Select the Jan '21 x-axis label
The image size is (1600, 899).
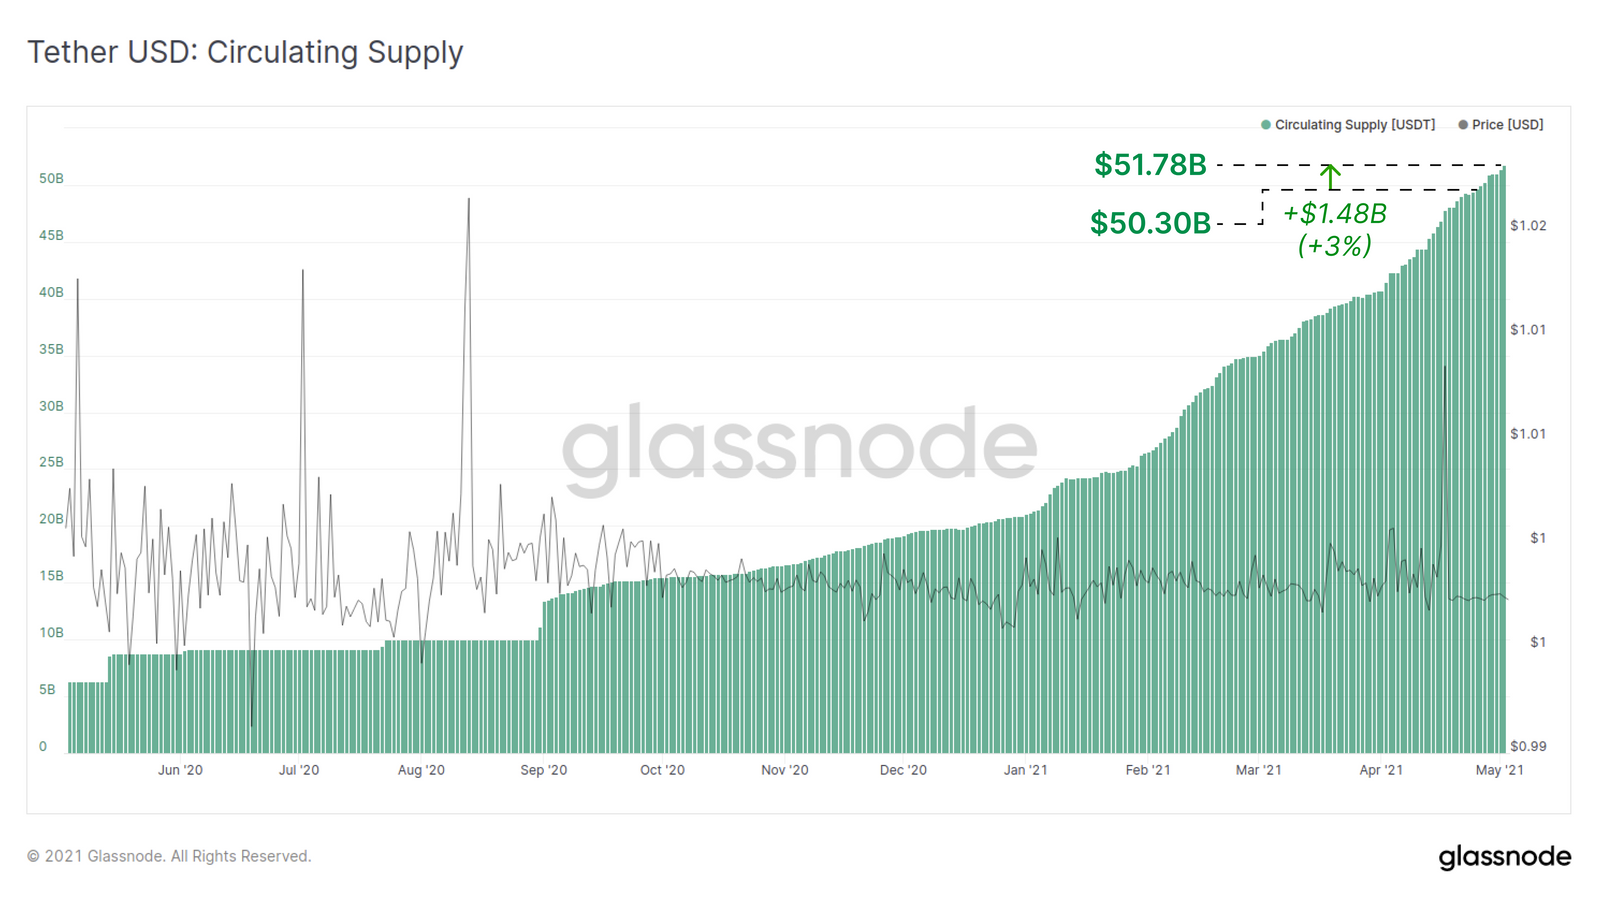[x=1025, y=770]
